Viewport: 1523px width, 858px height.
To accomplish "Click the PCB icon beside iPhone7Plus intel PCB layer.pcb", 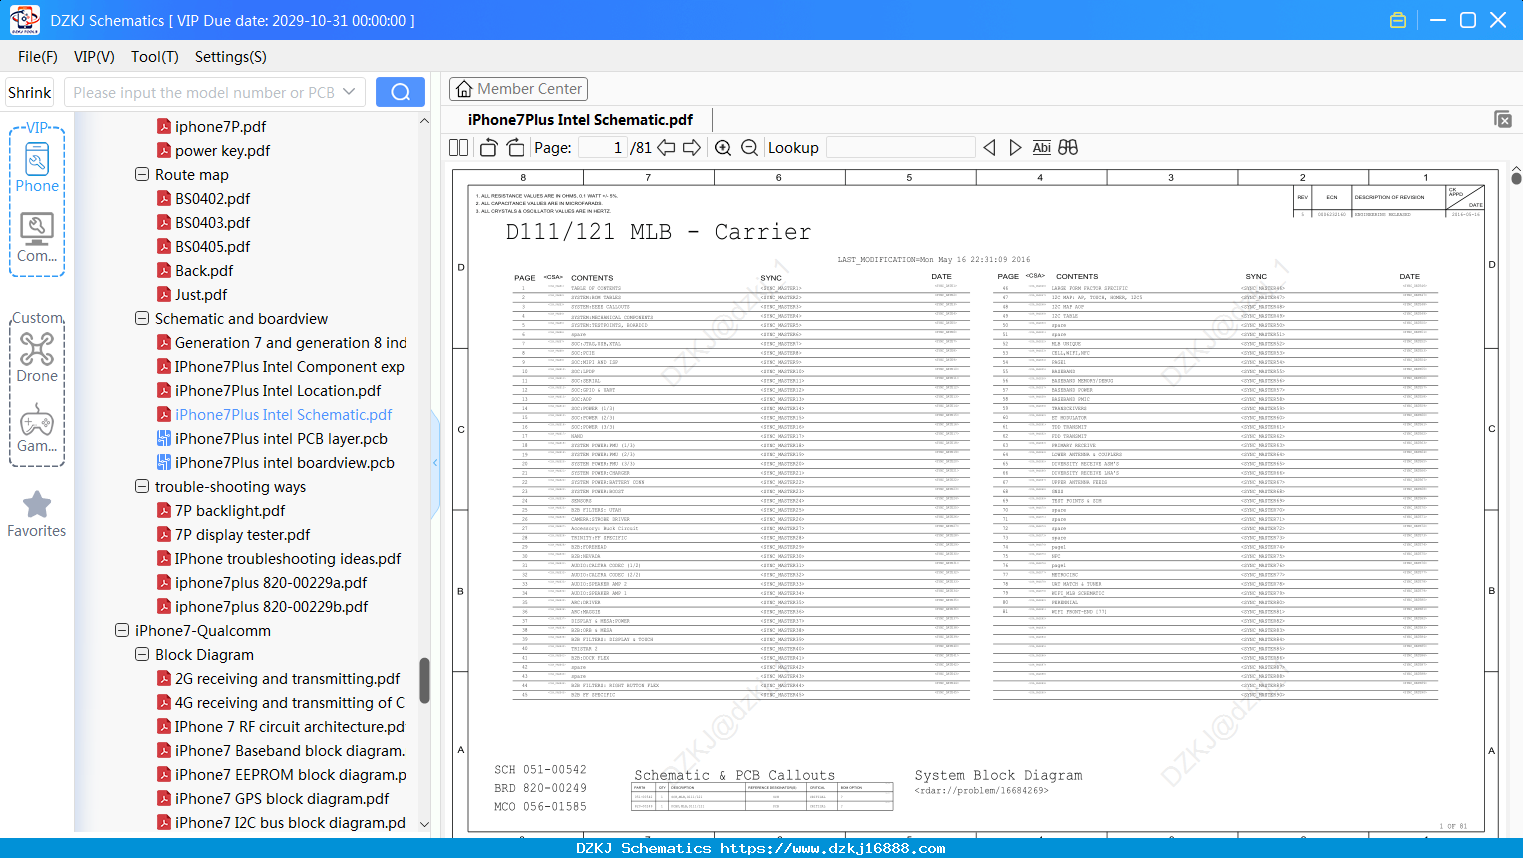I will 164,439.
